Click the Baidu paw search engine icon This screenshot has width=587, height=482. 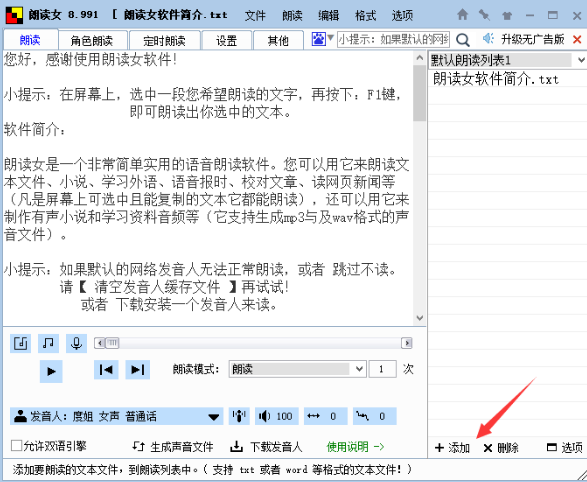pos(319,39)
